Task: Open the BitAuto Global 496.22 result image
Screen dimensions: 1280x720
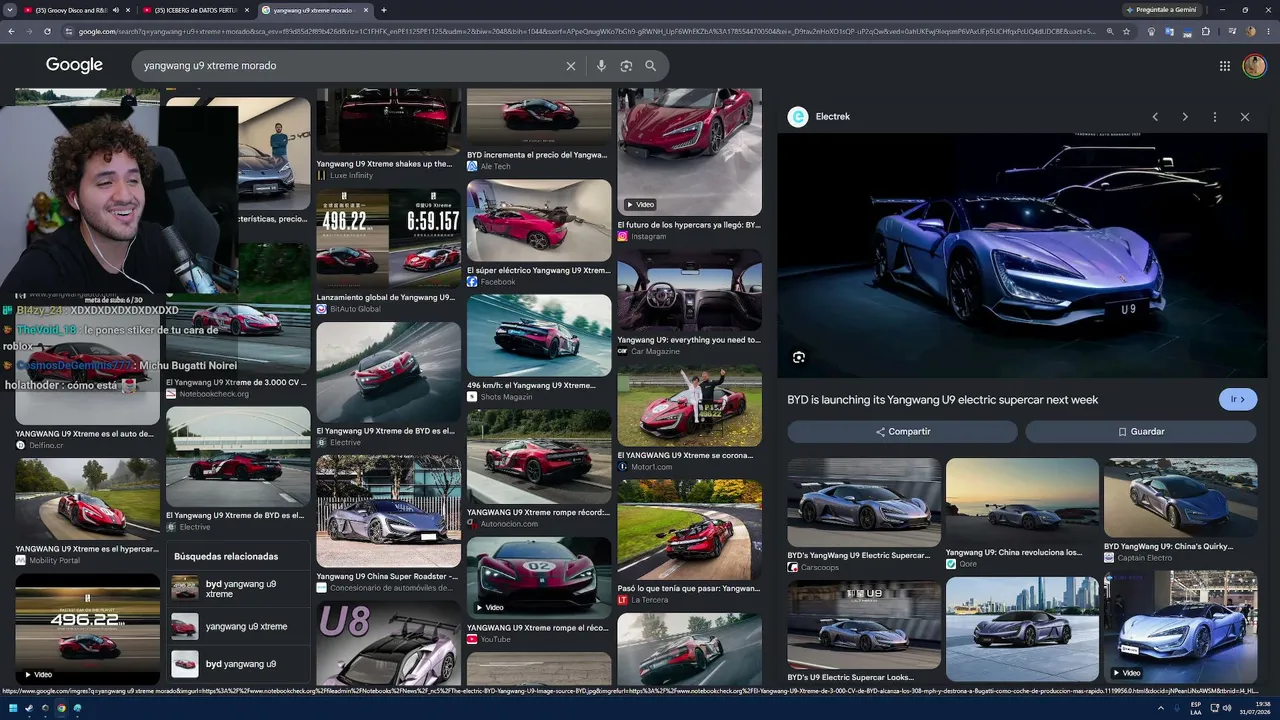Action: pos(388,238)
